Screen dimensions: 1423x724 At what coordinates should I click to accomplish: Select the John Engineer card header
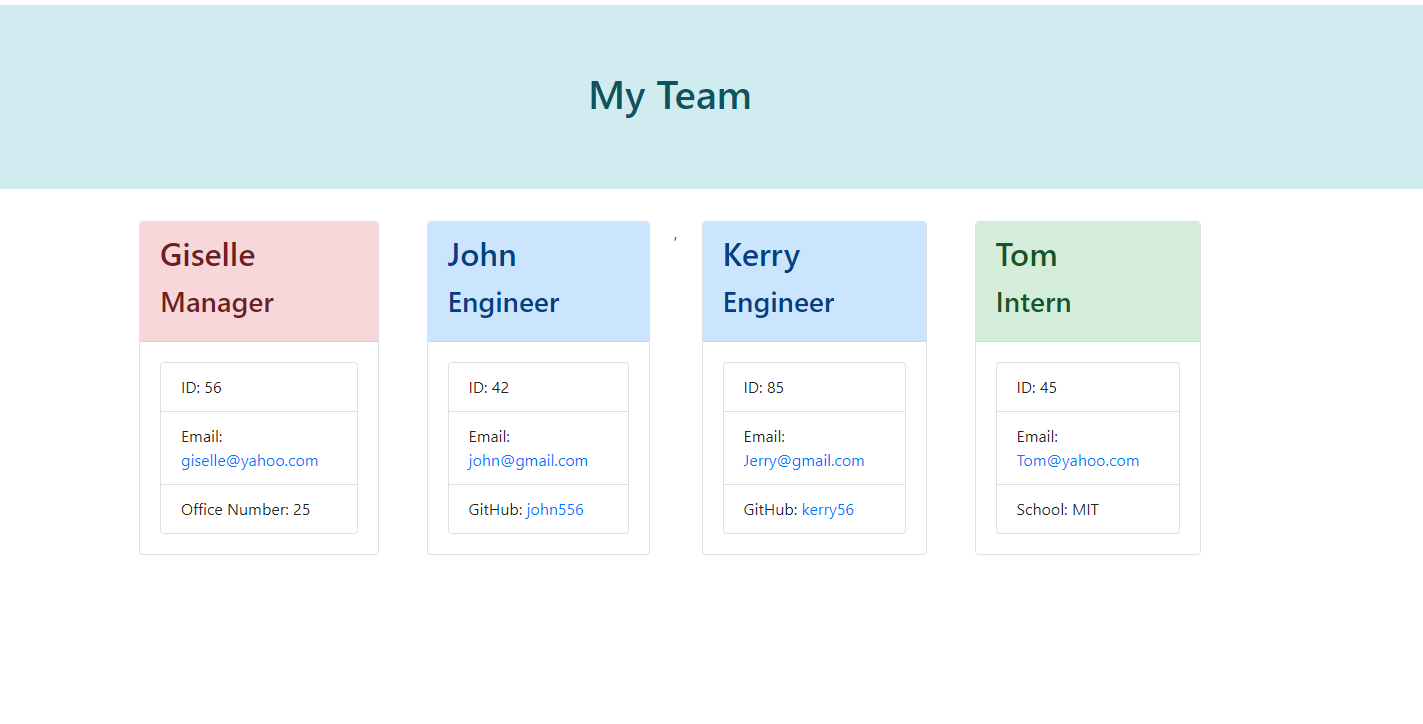point(538,281)
